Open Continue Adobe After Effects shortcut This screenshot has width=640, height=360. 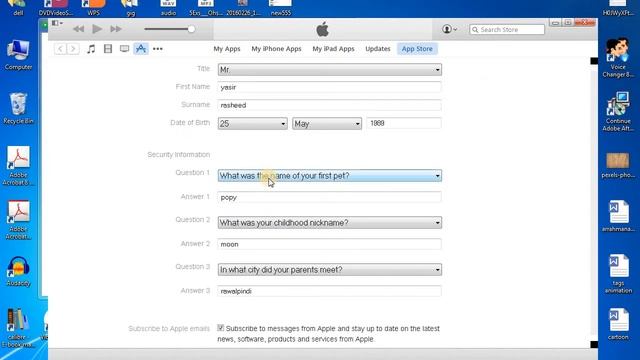tap(618, 111)
